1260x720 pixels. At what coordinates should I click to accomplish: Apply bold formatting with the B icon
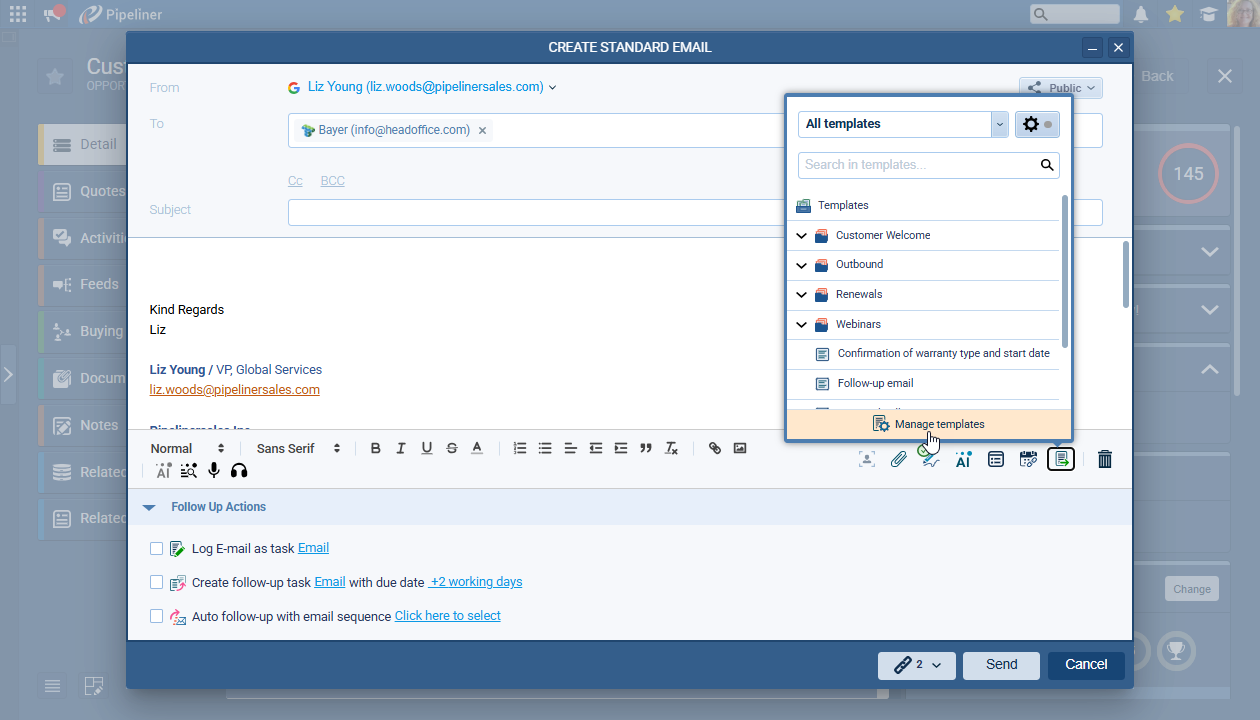point(375,448)
